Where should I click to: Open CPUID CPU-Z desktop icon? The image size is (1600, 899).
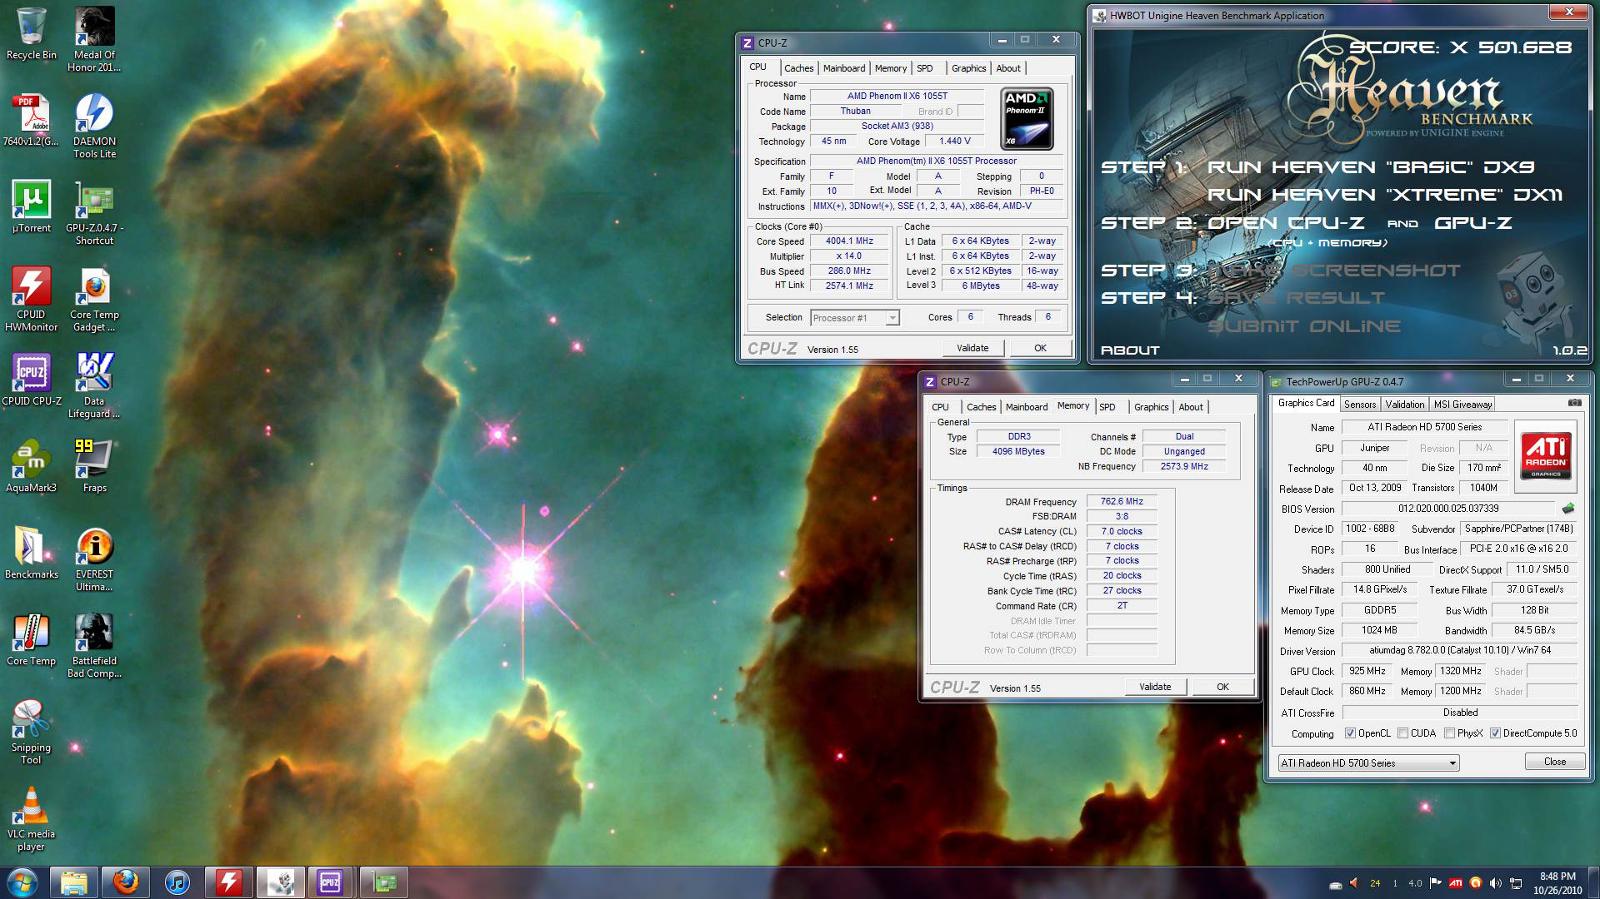[31, 379]
